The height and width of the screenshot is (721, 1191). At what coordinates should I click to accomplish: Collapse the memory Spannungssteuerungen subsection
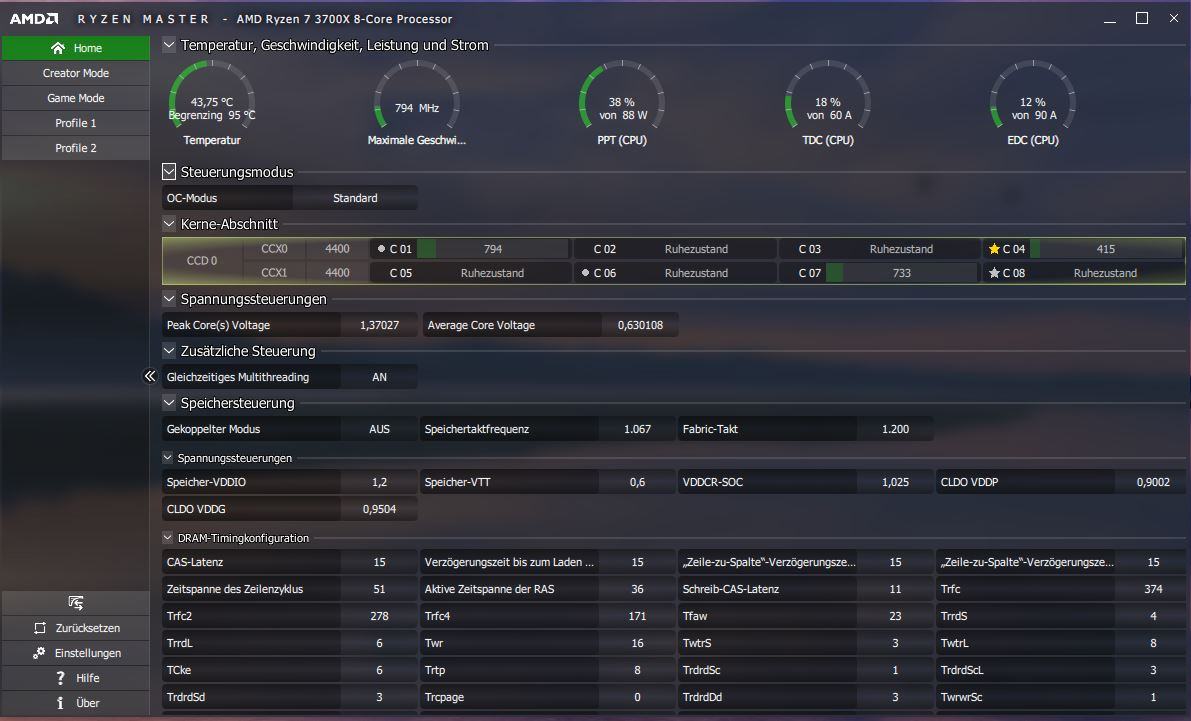pos(168,457)
